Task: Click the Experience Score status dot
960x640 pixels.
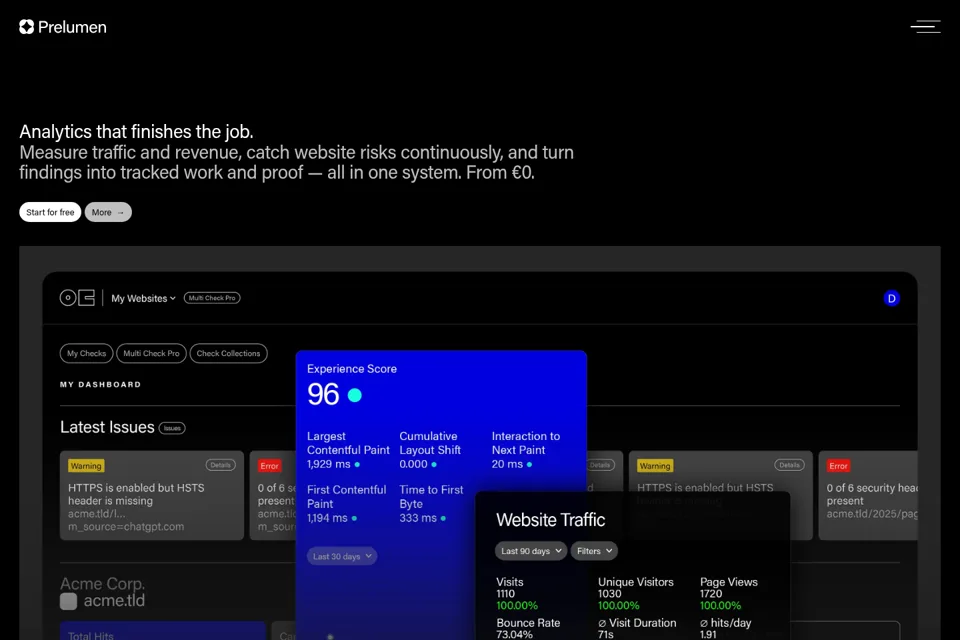Action: pyautogui.click(x=354, y=395)
